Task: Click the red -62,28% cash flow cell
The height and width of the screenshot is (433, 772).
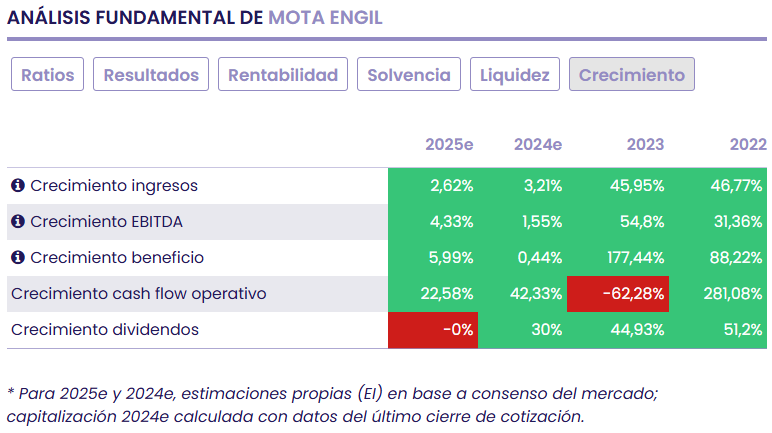Action: [x=618, y=294]
